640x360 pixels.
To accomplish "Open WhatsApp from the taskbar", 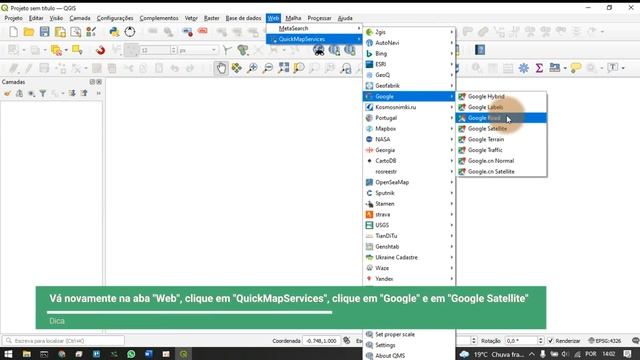I will pos(131,354).
